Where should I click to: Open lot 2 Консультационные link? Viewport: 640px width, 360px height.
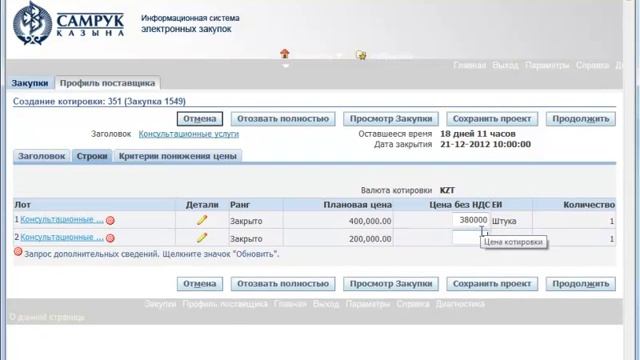(x=62, y=237)
